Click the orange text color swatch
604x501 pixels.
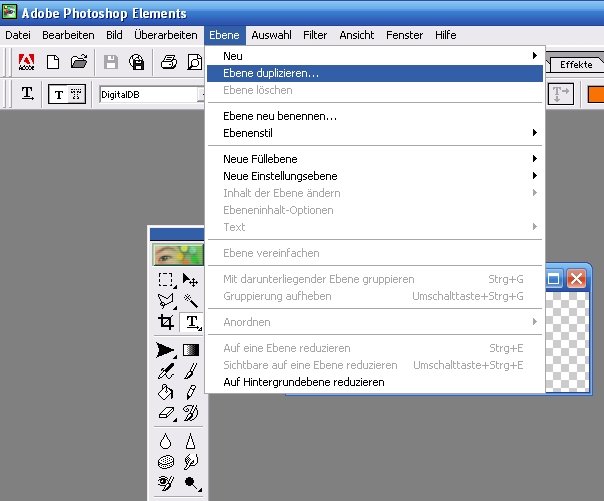pos(596,94)
